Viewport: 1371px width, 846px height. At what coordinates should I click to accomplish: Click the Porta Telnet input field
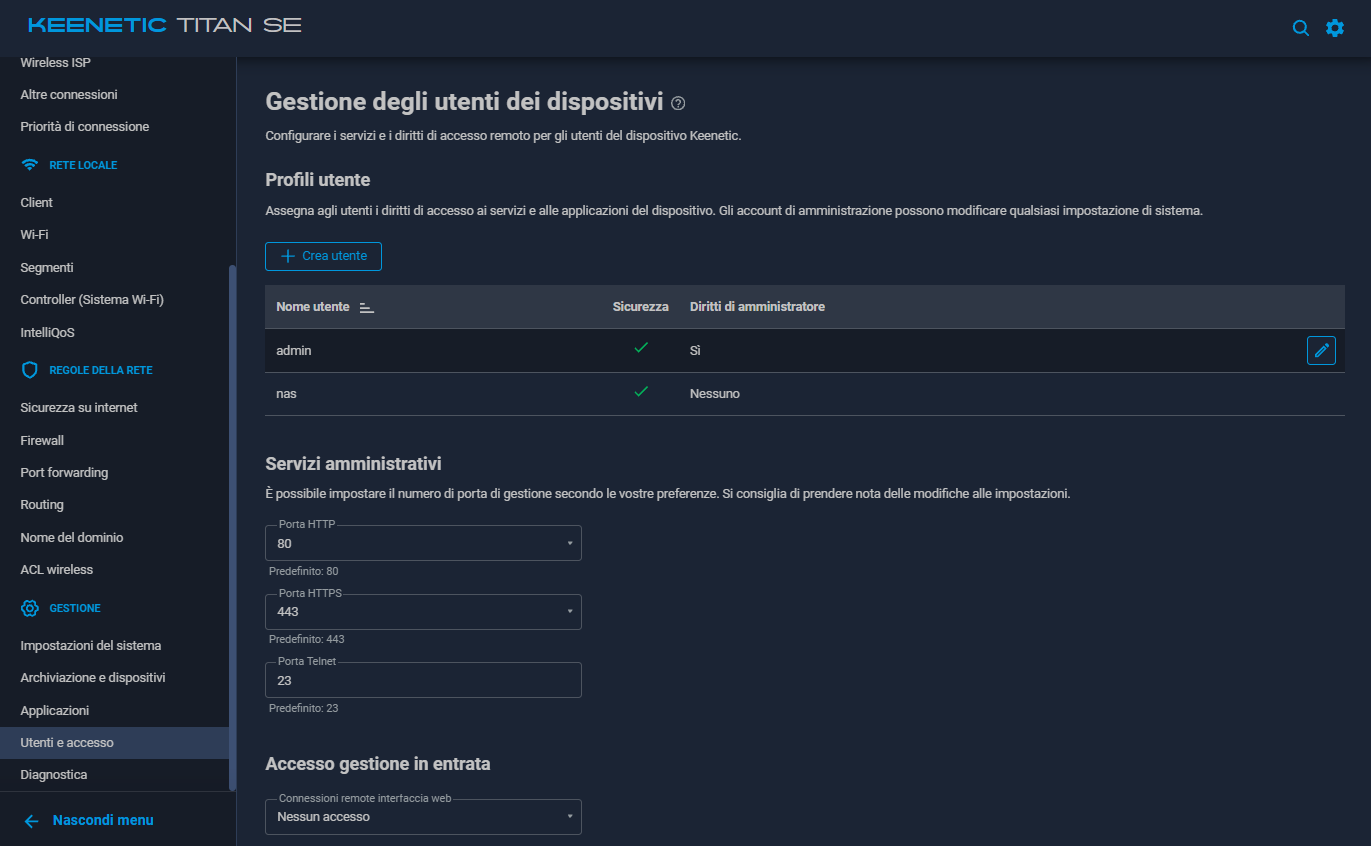(423, 680)
